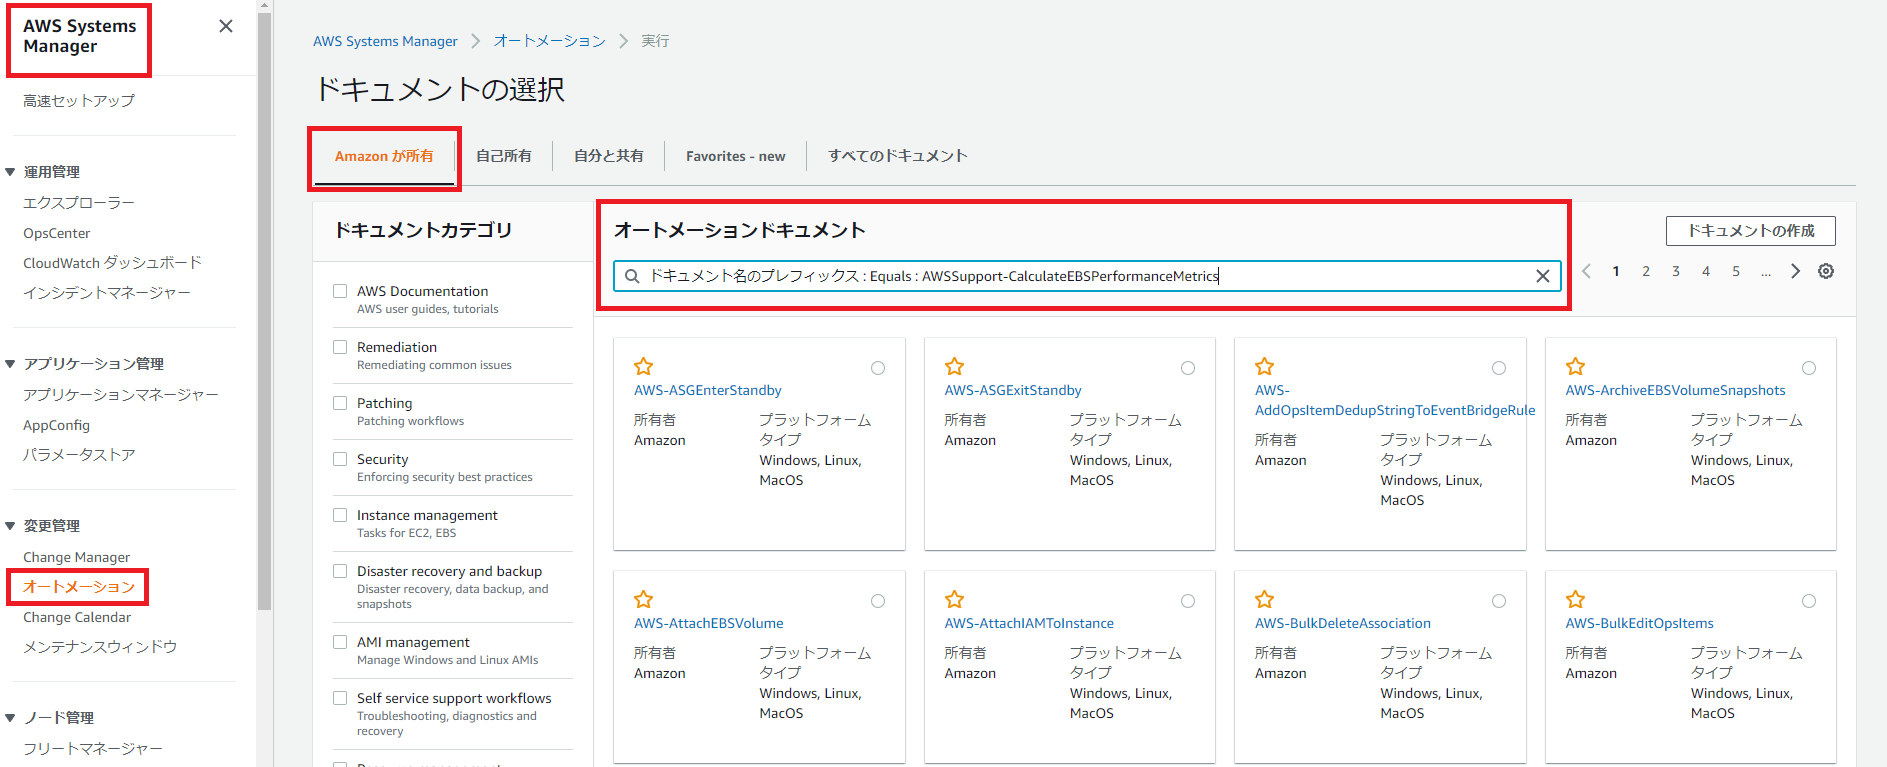
Task: Choose the AWS-BulkDeleteAssociation radio button
Action: coord(1499,601)
